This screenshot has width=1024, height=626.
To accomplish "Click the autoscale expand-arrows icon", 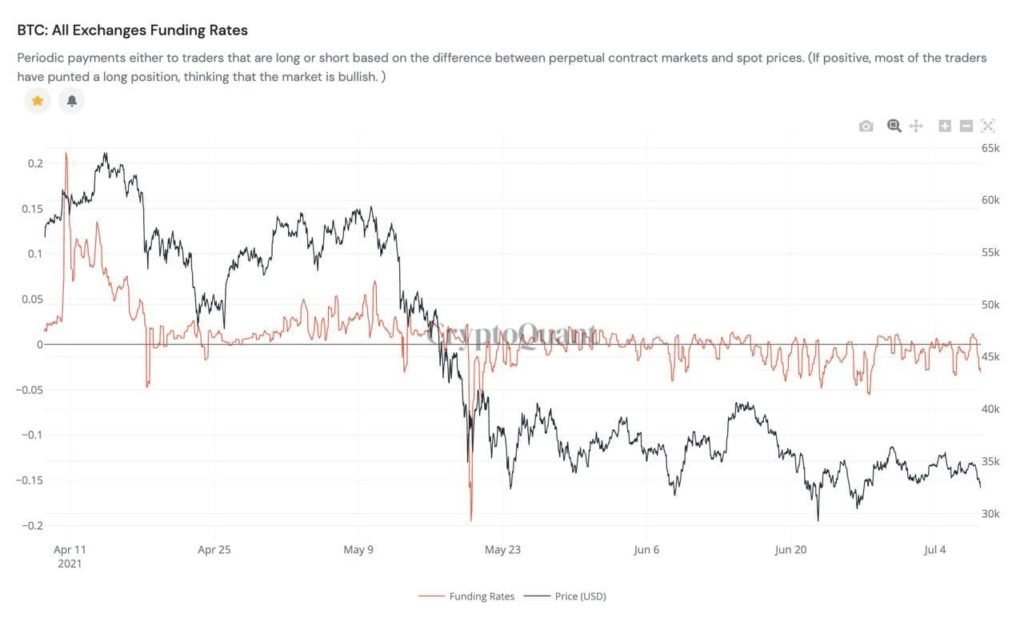I will pyautogui.click(x=988, y=126).
